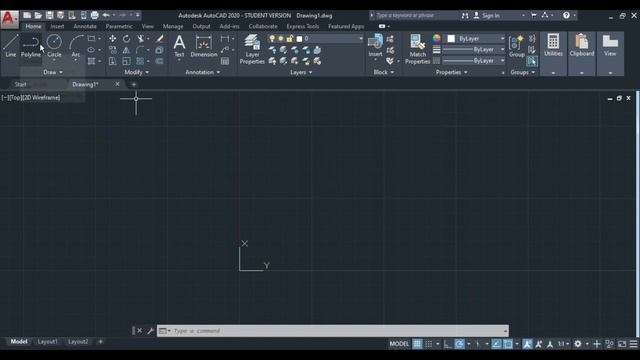Image resolution: width=640 pixels, height=360 pixels.
Task: Expand the Annotation panel
Action: 203,72
